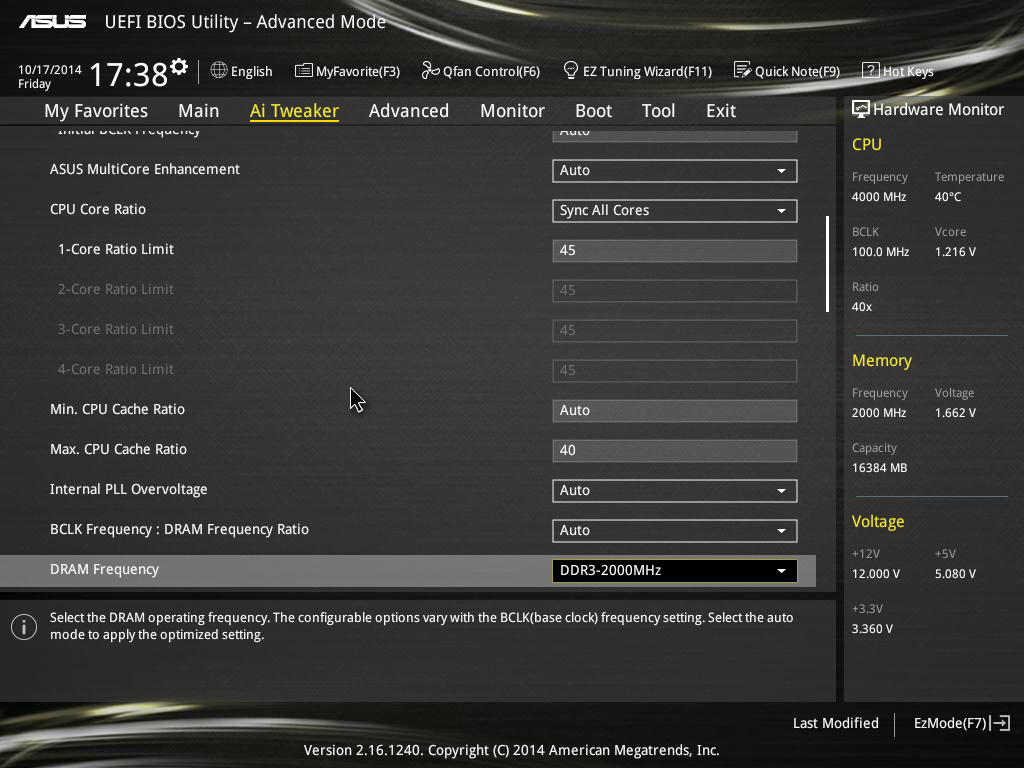
Task: Click the Hardware Monitor screen icon
Action: tap(861, 109)
